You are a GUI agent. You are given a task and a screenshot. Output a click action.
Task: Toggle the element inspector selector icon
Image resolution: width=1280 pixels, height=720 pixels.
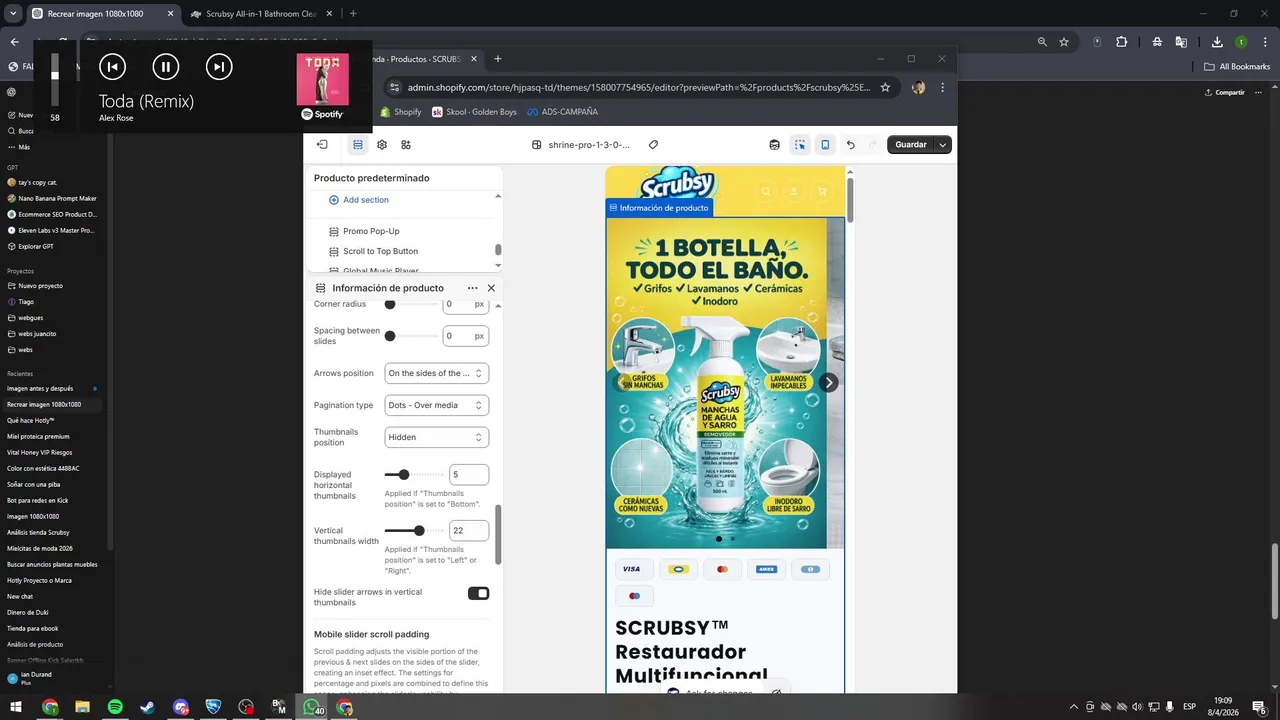click(x=800, y=145)
